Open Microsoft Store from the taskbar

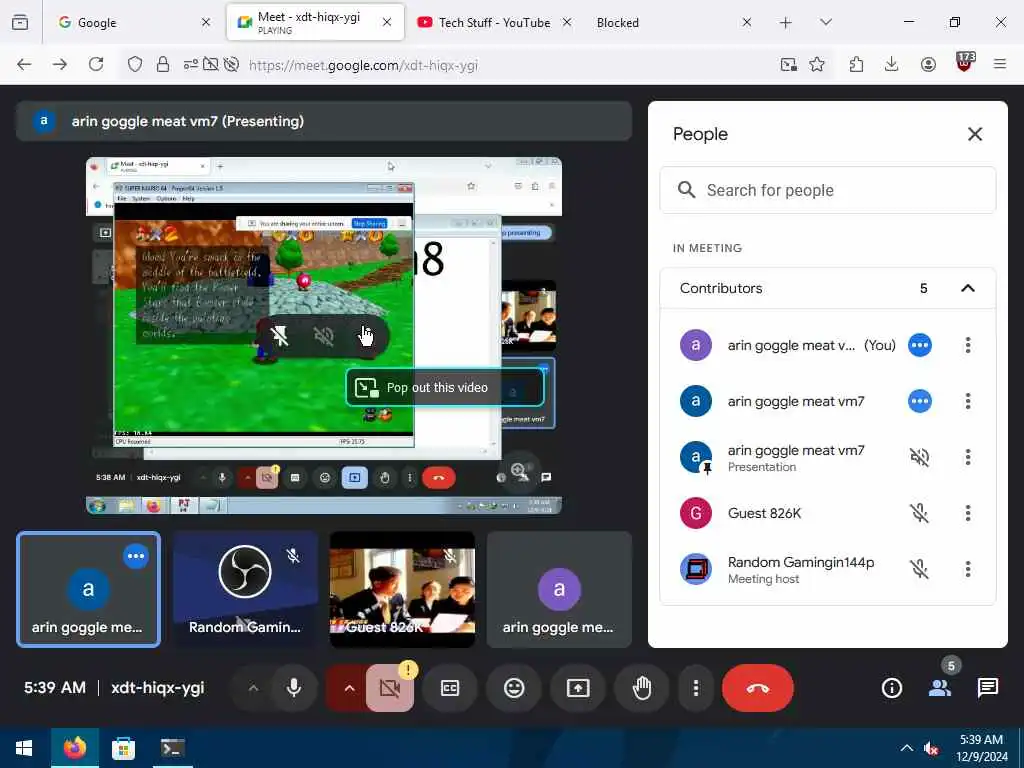pyautogui.click(x=123, y=748)
